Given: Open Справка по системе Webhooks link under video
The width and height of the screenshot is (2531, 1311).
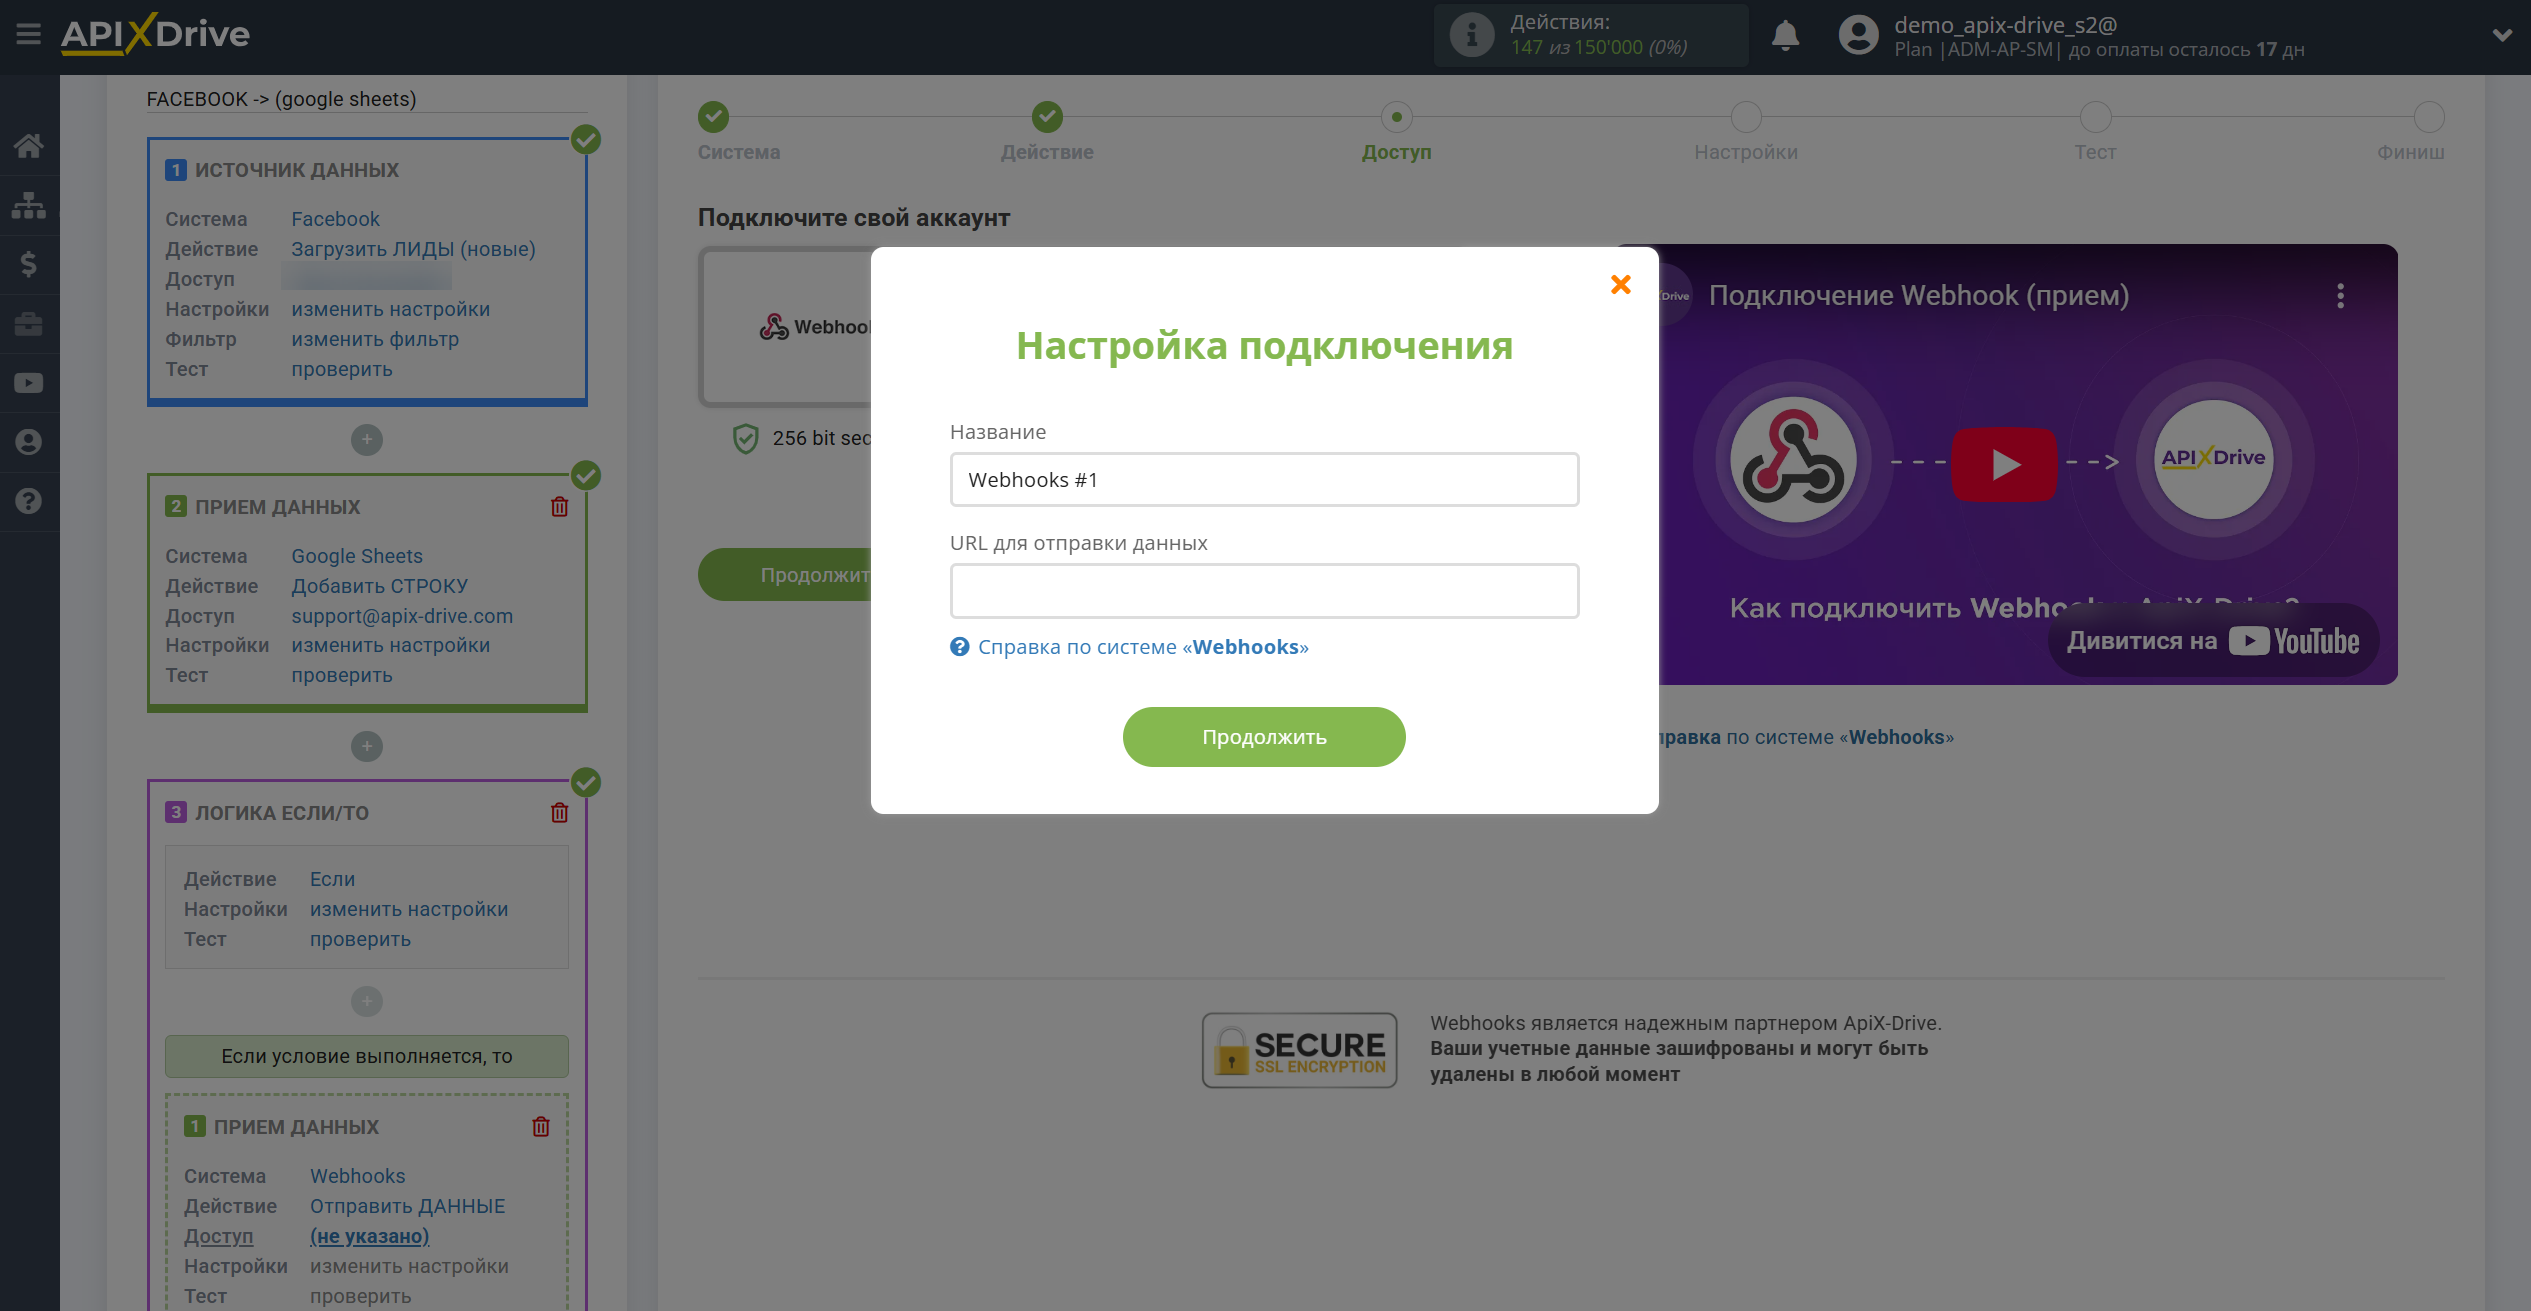Looking at the screenshot, I should (x=1805, y=737).
